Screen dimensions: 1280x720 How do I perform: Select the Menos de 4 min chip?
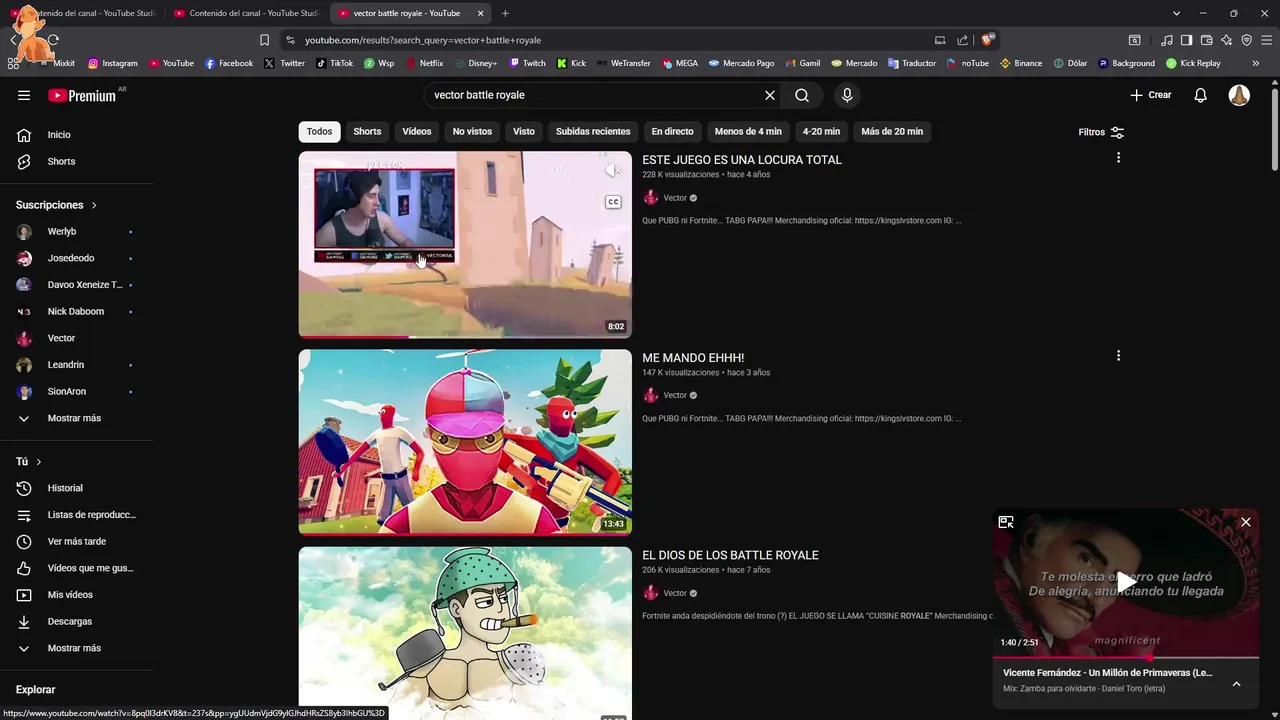(748, 131)
